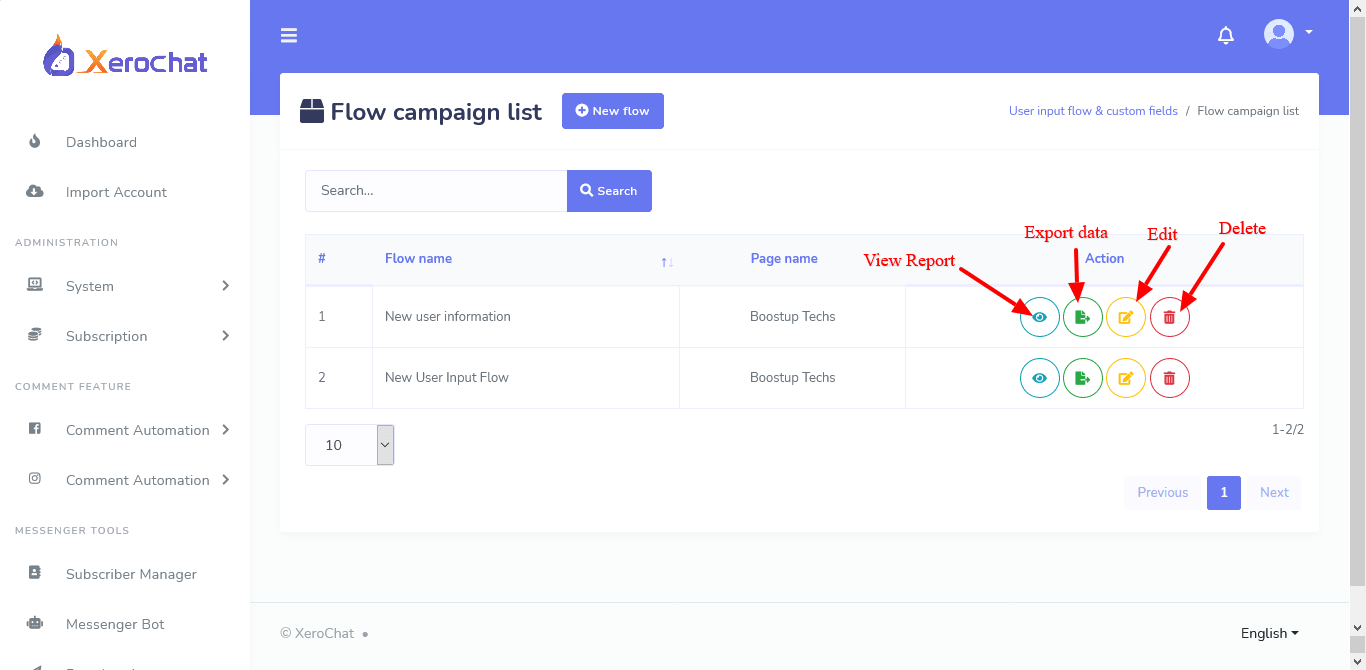Click the hamburger menu icon in the header
The image size is (1366, 670).
click(x=289, y=34)
